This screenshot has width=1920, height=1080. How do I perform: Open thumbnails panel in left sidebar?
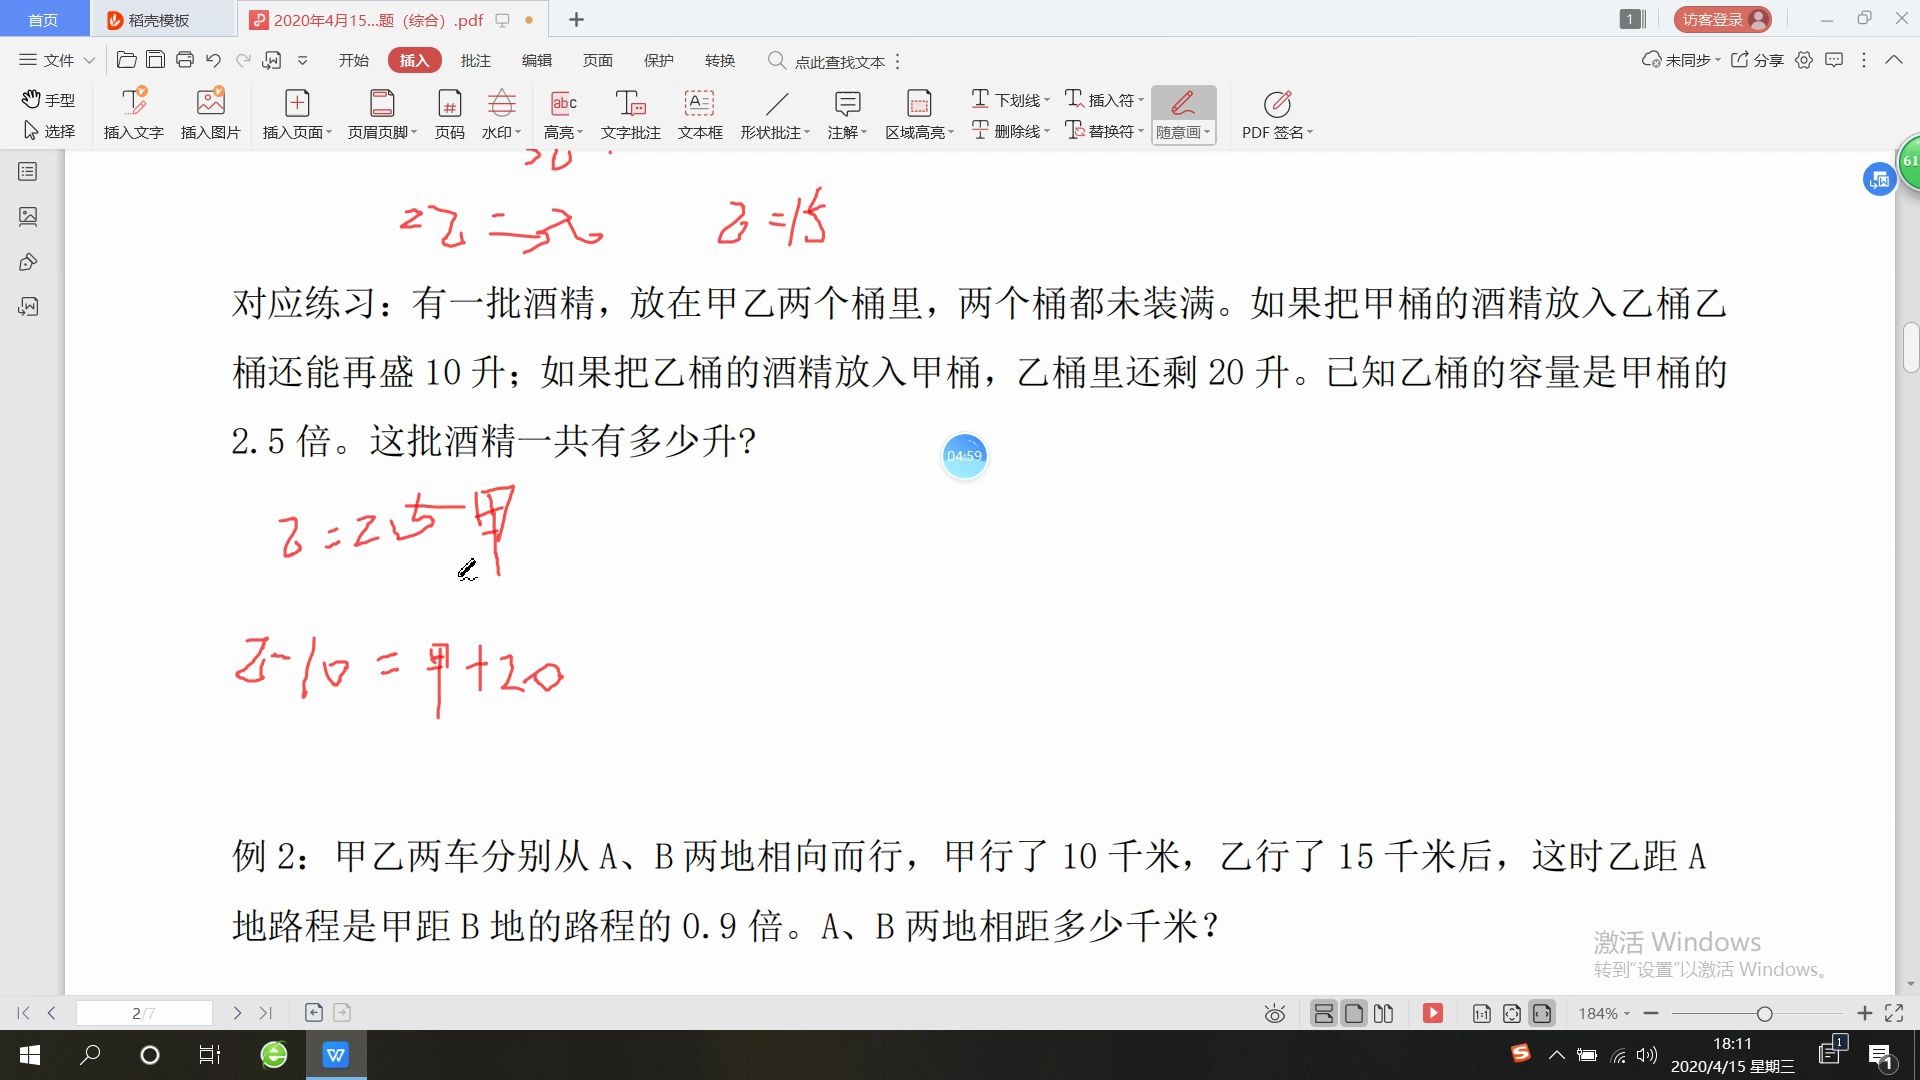(28, 216)
